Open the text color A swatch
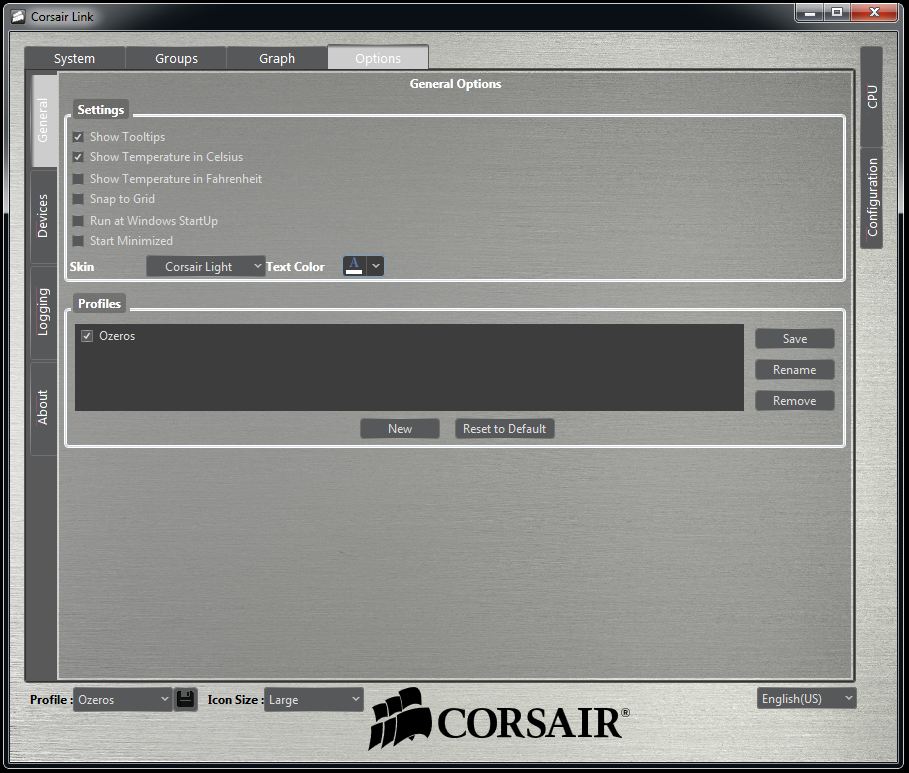 click(x=354, y=266)
